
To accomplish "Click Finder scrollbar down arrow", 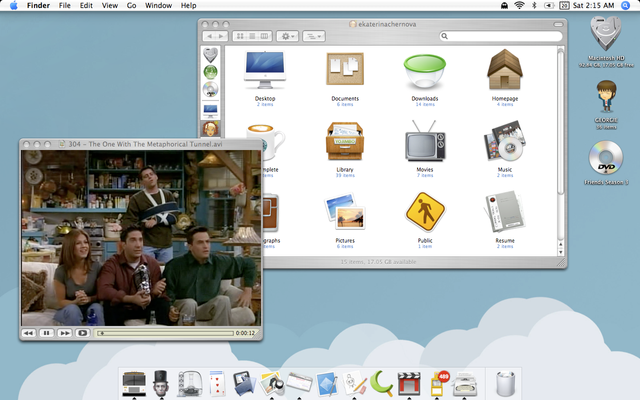I will click(560, 252).
